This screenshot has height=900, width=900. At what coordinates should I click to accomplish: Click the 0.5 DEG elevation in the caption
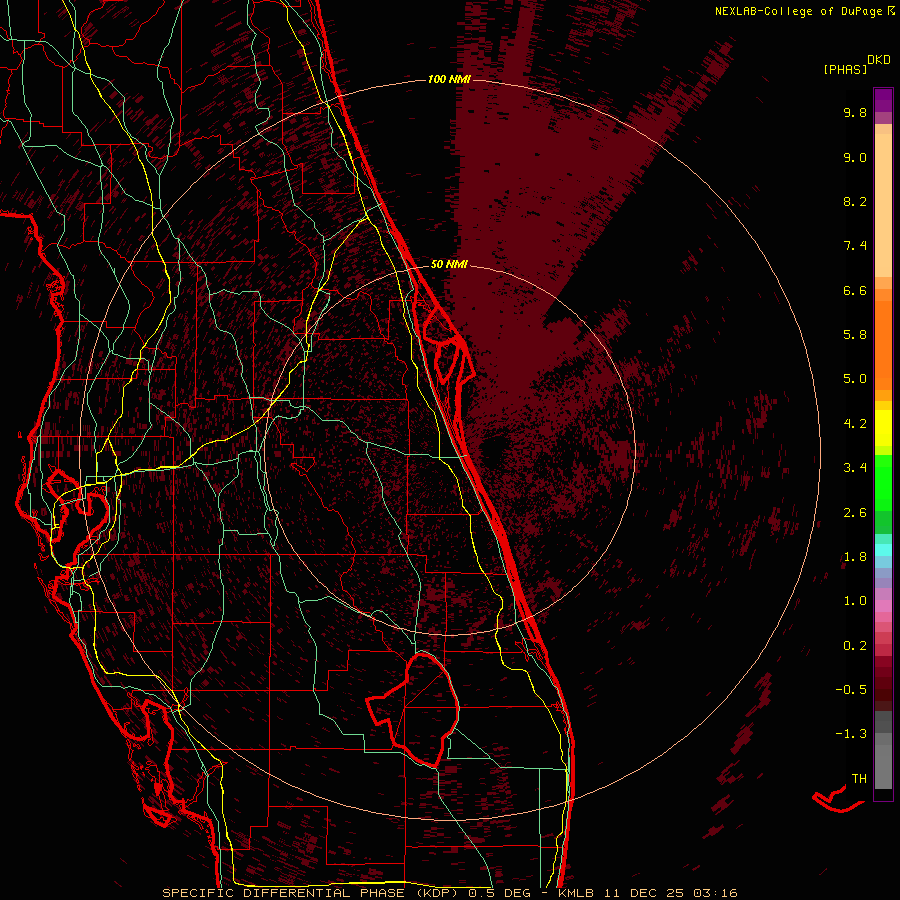pos(499,893)
